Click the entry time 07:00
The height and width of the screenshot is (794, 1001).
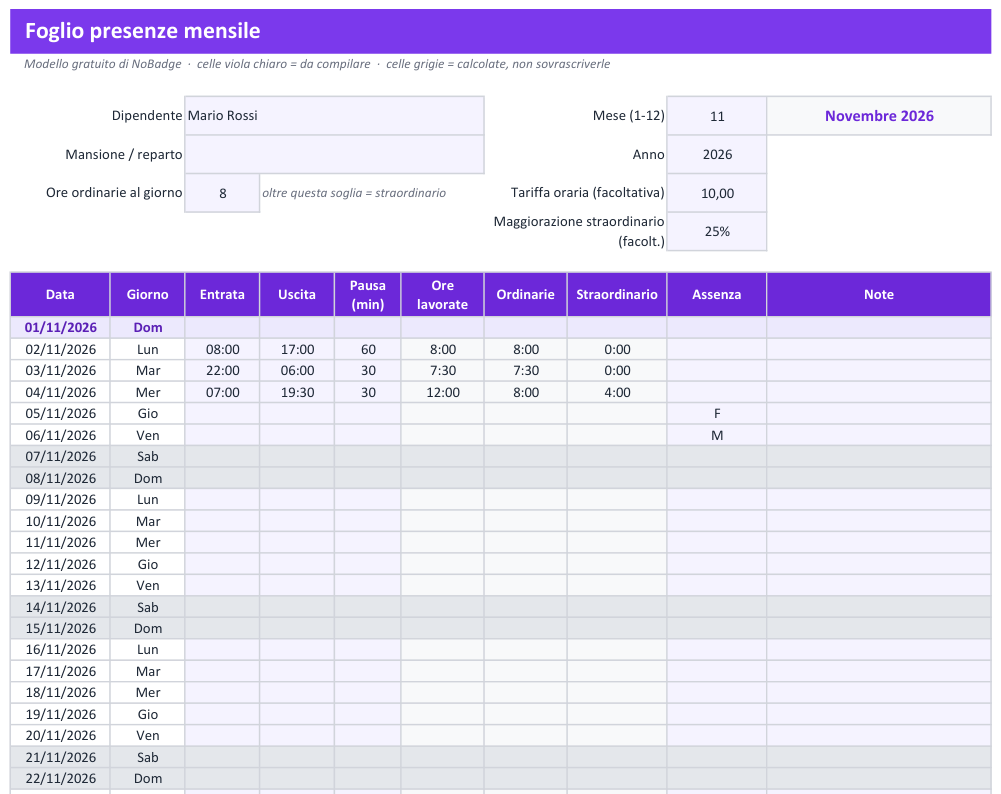tap(222, 392)
